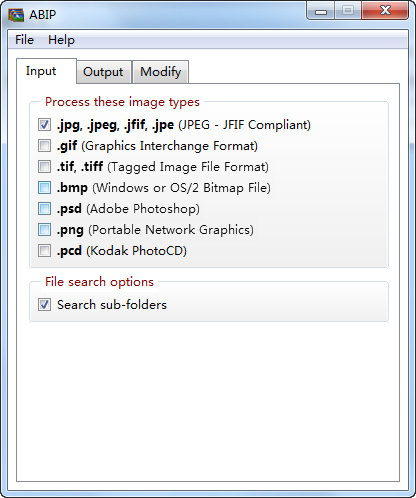The image size is (416, 498).
Task: Enable the .gif image type checkbox
Action: (44, 146)
